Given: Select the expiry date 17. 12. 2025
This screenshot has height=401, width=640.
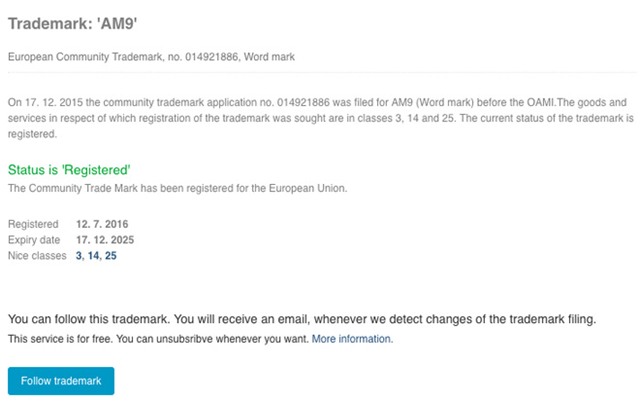Looking at the screenshot, I should click(105, 240).
